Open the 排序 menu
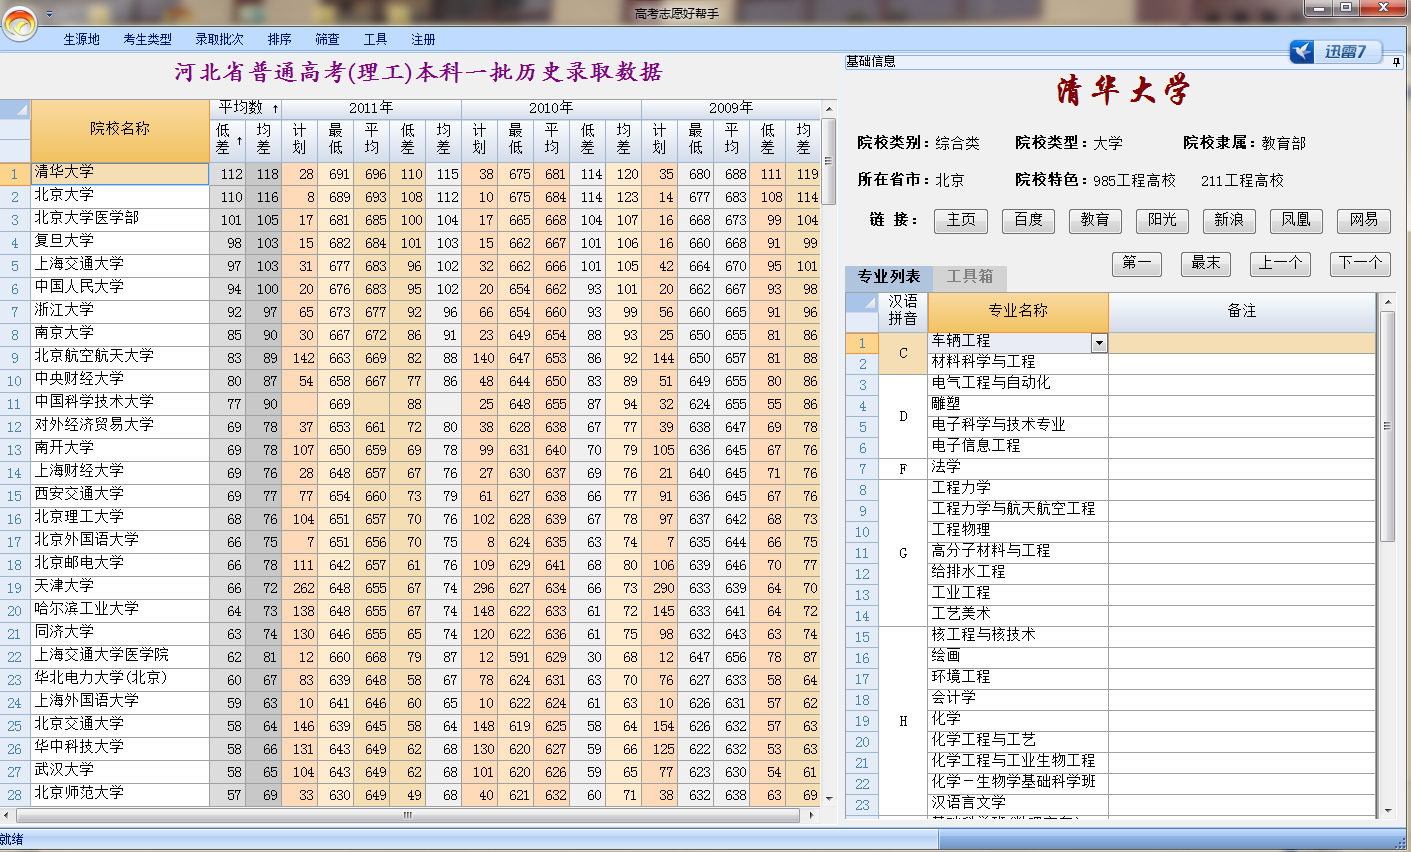This screenshot has width=1411, height=852. pyautogui.click(x=280, y=39)
